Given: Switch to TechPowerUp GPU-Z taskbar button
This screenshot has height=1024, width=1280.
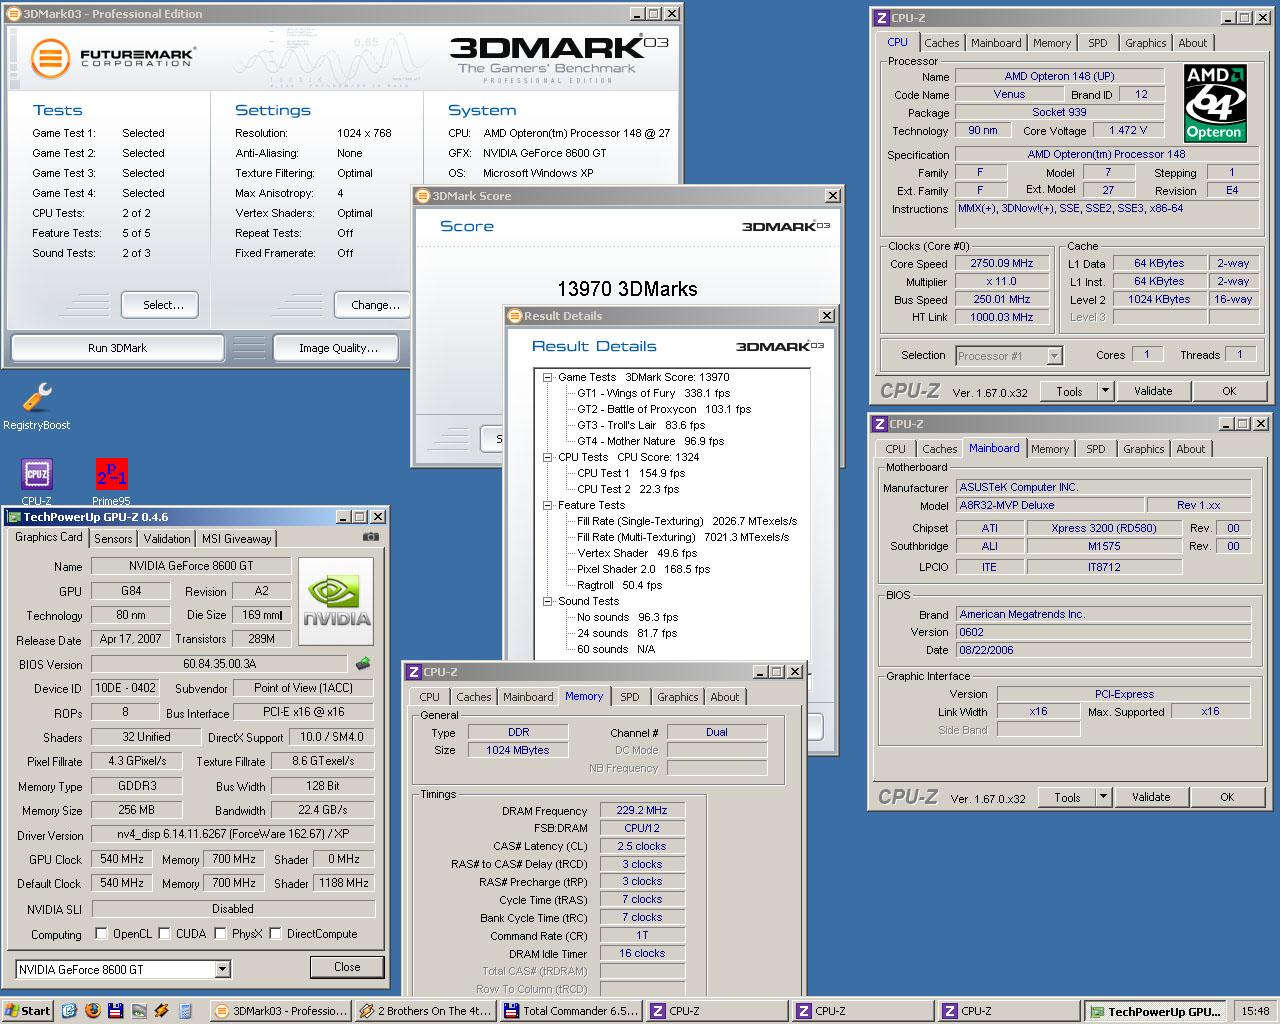Looking at the screenshot, I should 1155,1011.
